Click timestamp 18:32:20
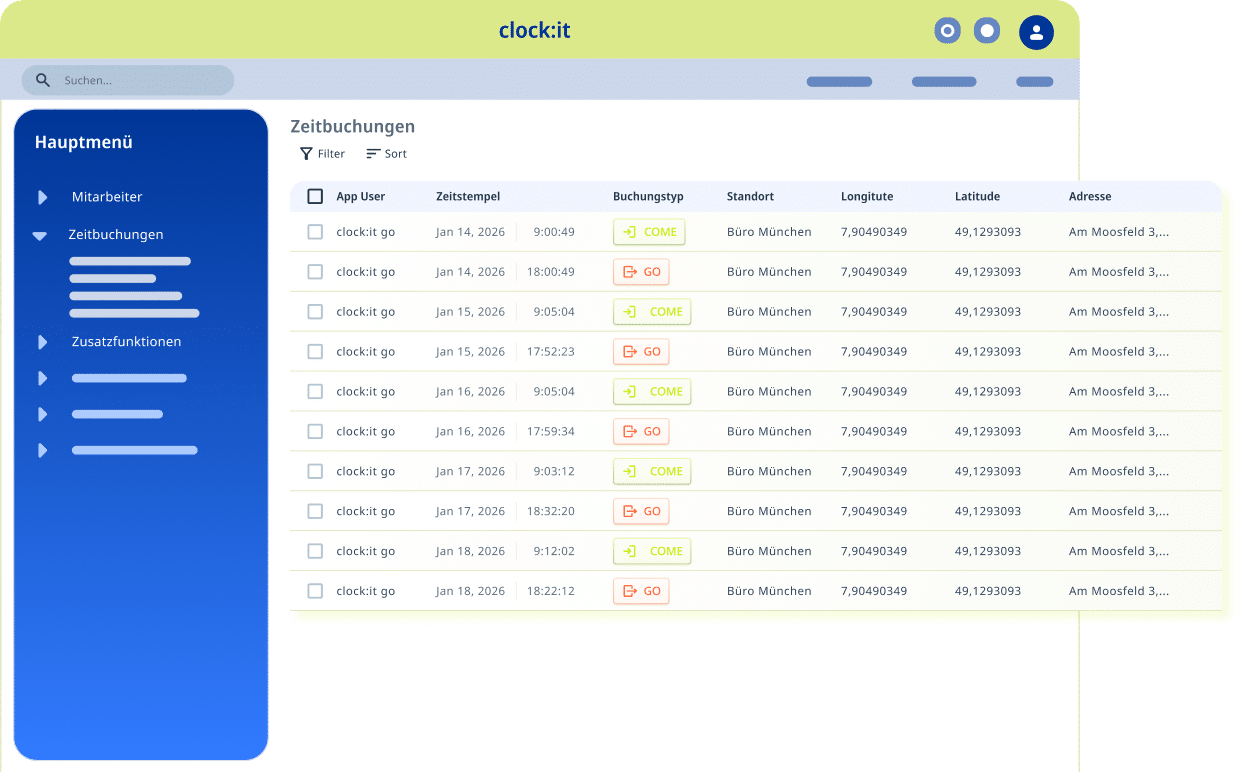This screenshot has width=1239, height=772. point(551,511)
